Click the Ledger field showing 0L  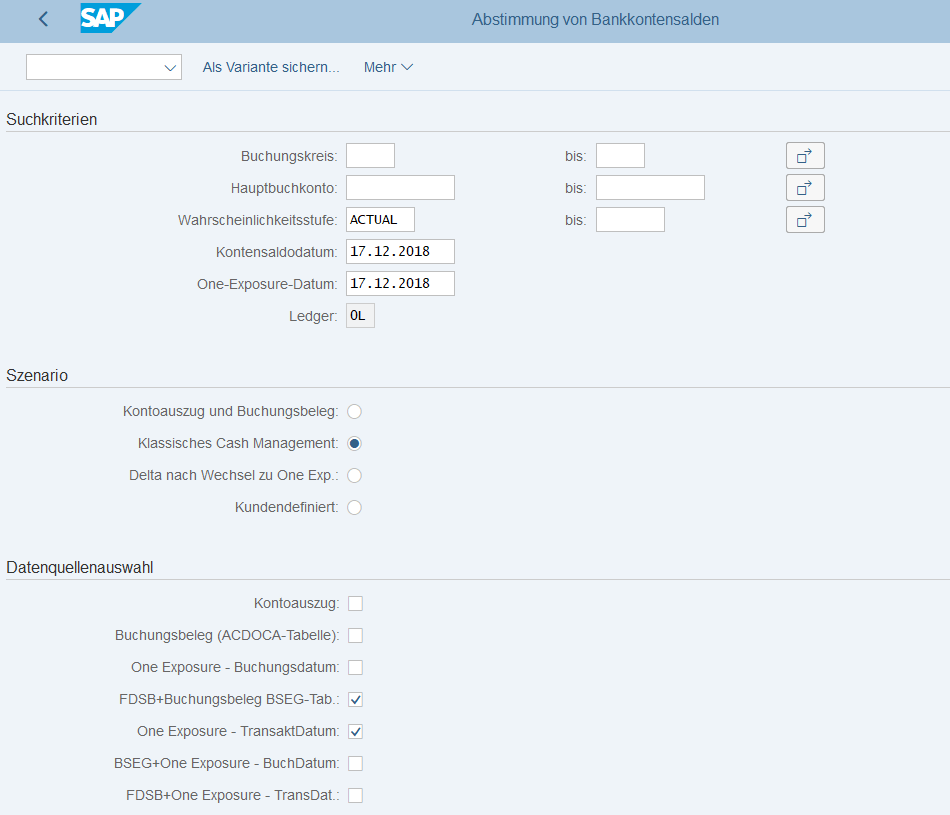tap(360, 316)
